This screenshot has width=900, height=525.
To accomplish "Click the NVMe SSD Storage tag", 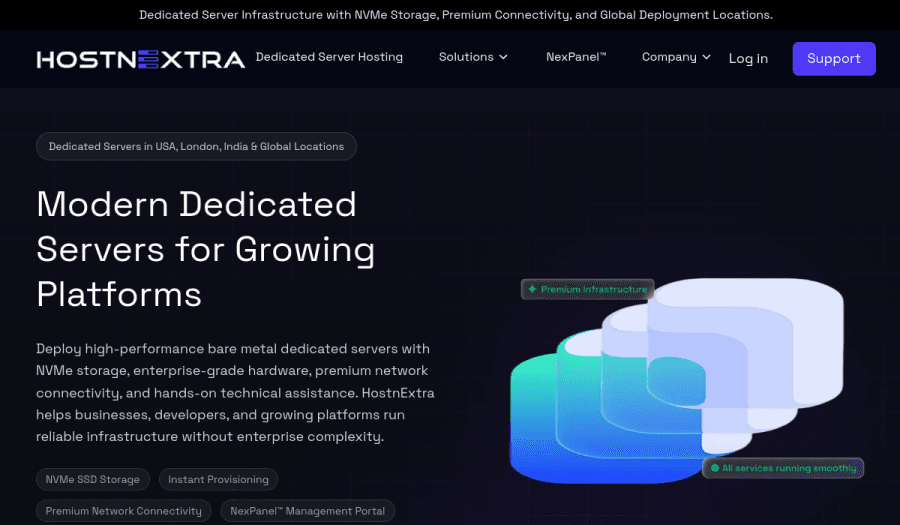I will (92, 479).
